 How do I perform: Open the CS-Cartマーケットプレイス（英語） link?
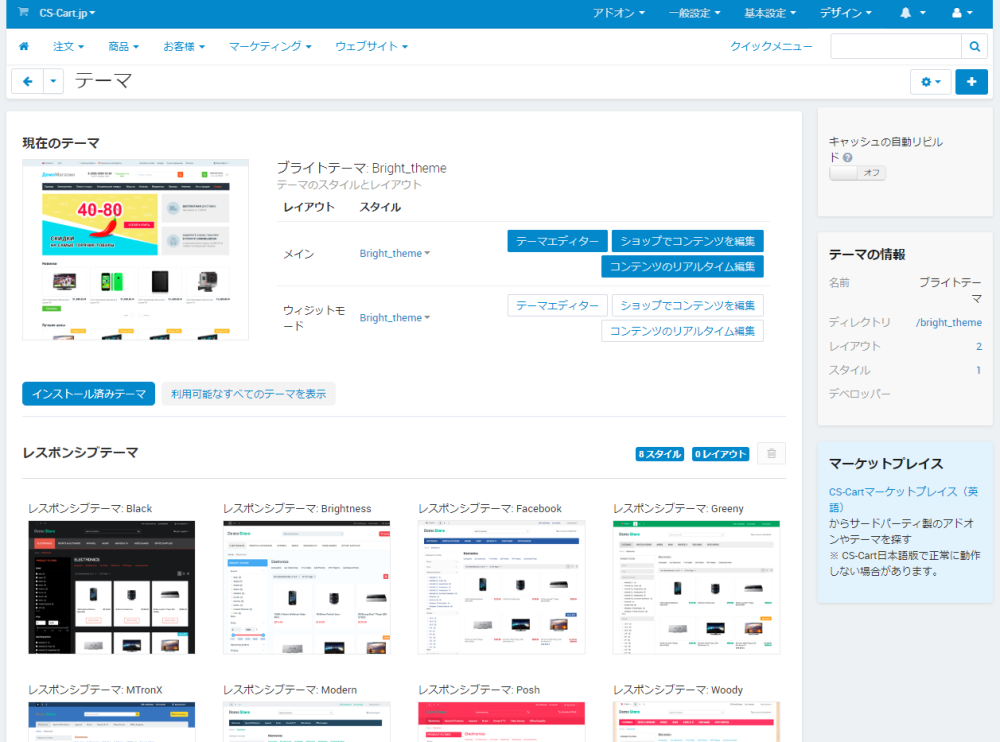pyautogui.click(x=903, y=500)
